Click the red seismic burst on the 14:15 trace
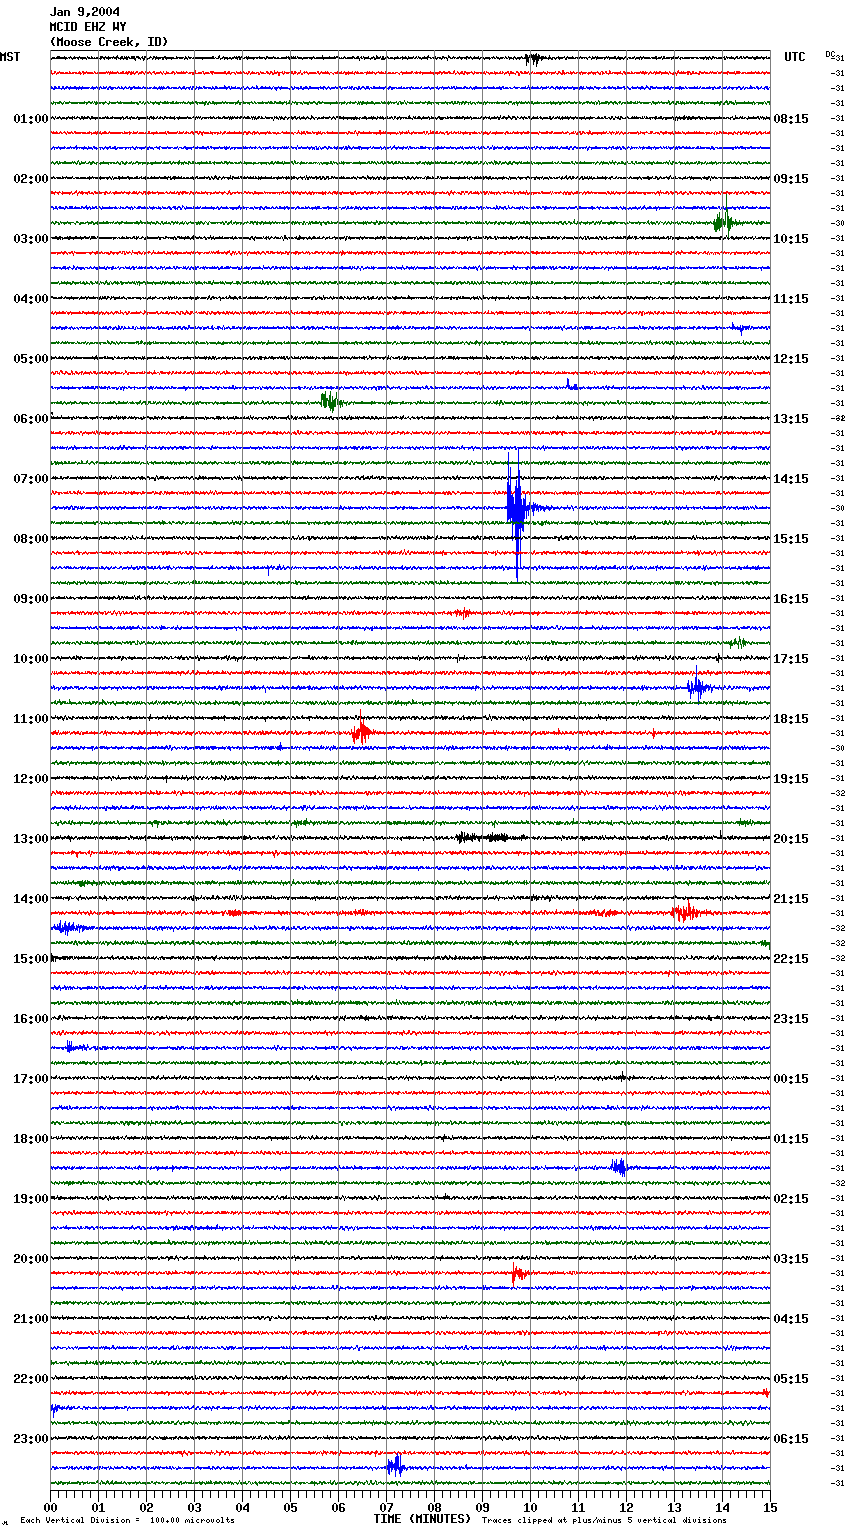Image resolution: width=850 pixels, height=1534 pixels. [x=686, y=911]
